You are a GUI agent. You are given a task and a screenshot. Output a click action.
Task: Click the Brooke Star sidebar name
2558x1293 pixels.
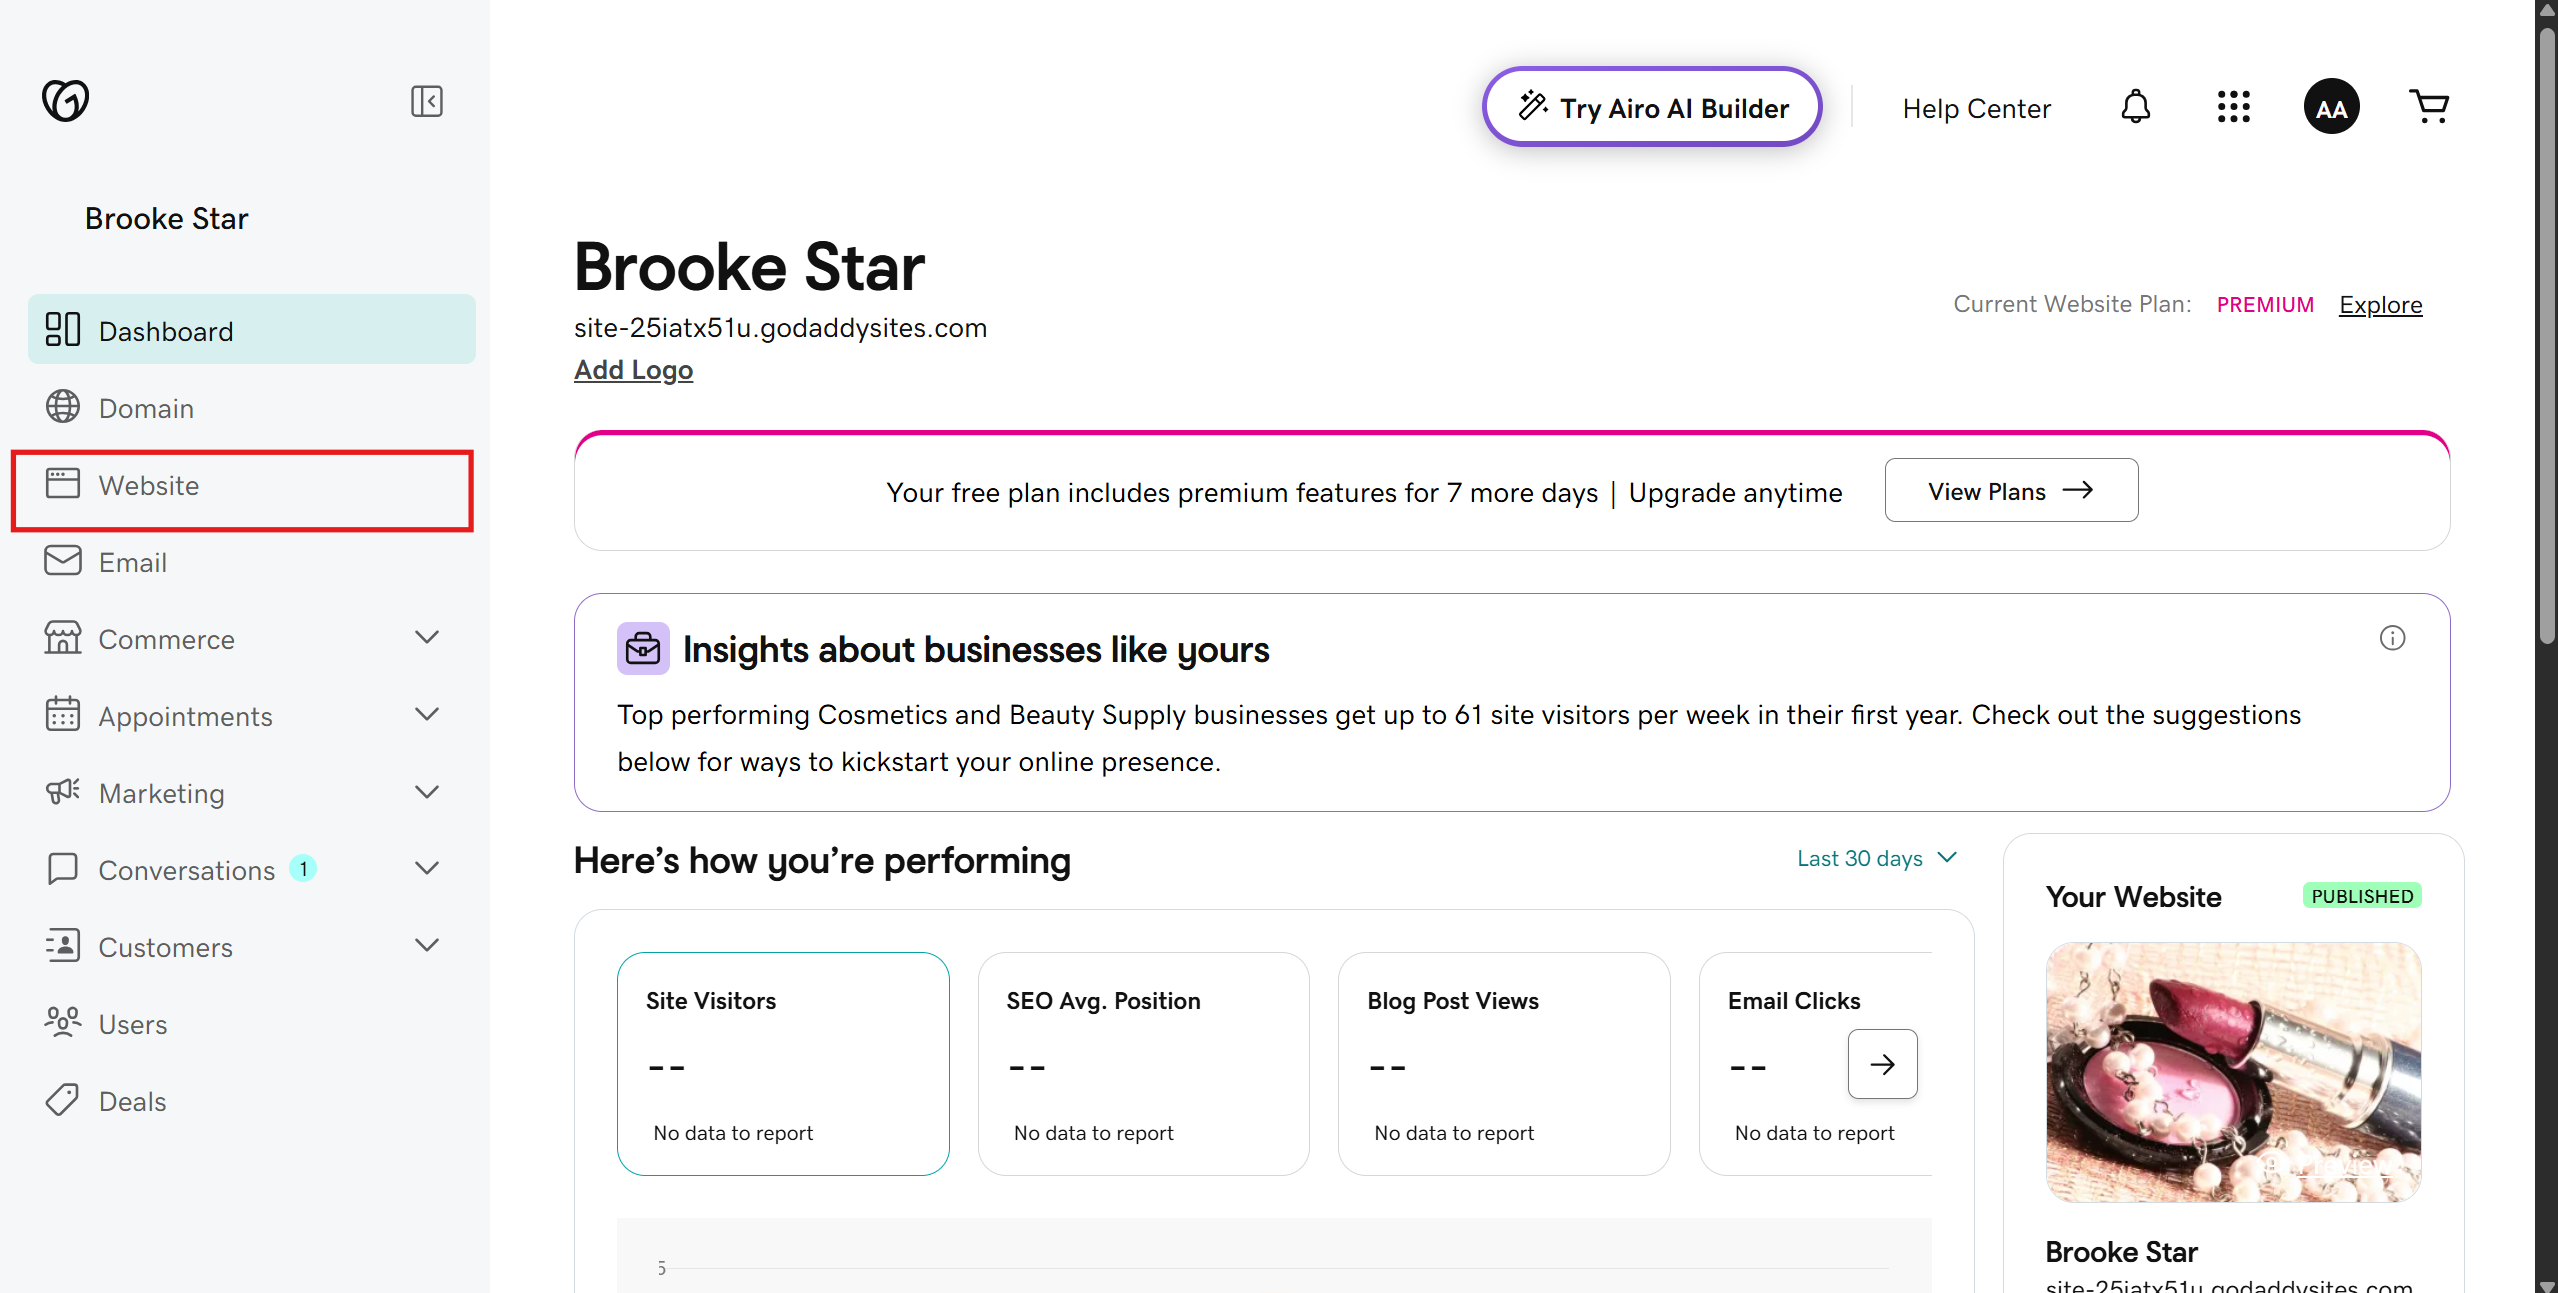pyautogui.click(x=166, y=219)
